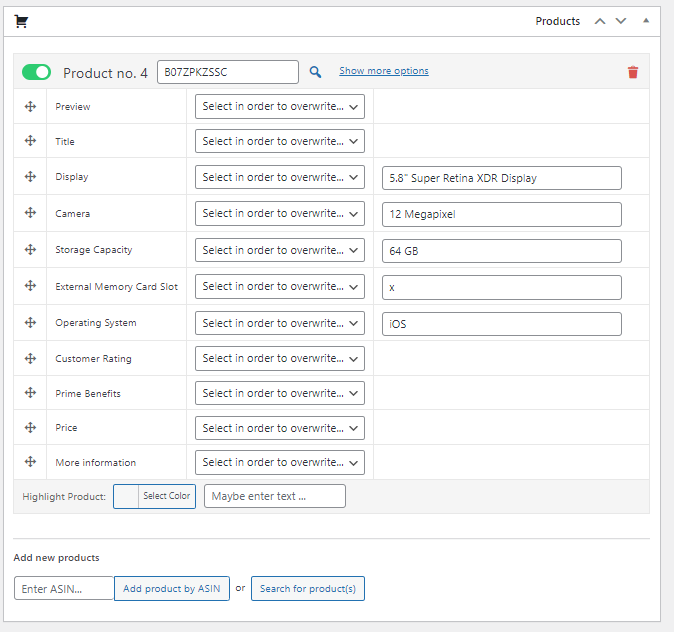Grab the move handle for Camera row

(30, 212)
